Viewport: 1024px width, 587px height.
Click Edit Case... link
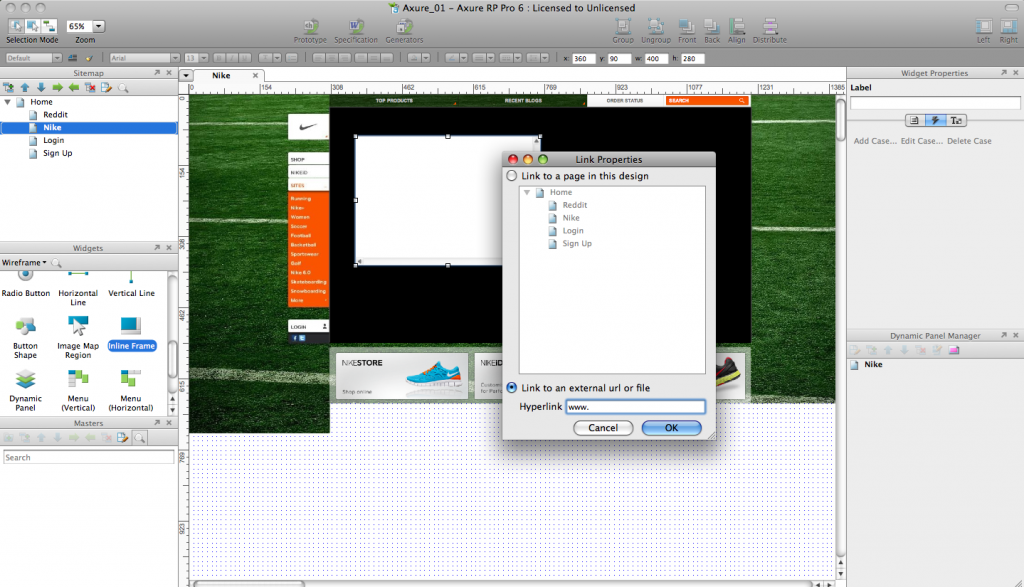921,140
